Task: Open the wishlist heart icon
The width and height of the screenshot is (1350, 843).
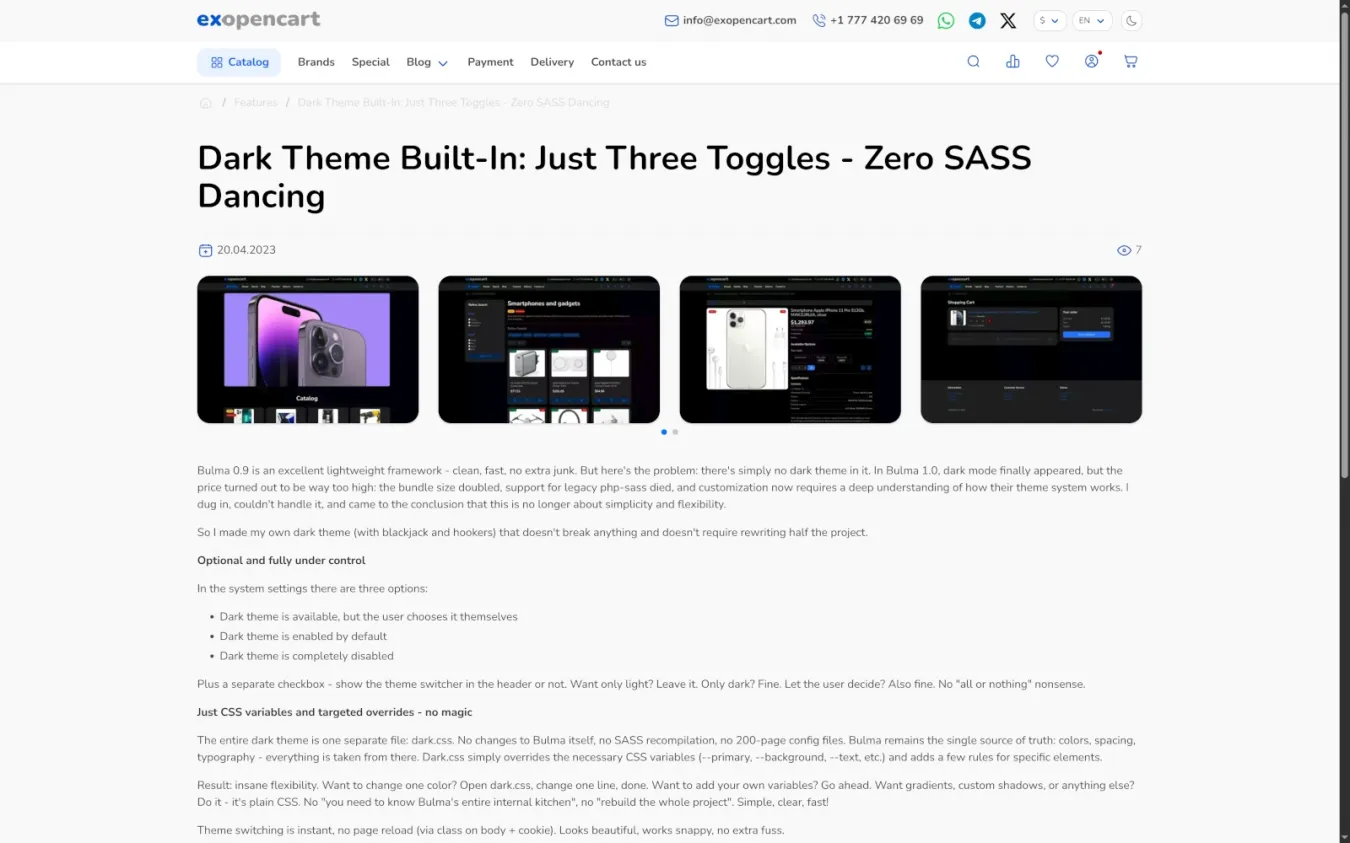Action: click(x=1052, y=62)
